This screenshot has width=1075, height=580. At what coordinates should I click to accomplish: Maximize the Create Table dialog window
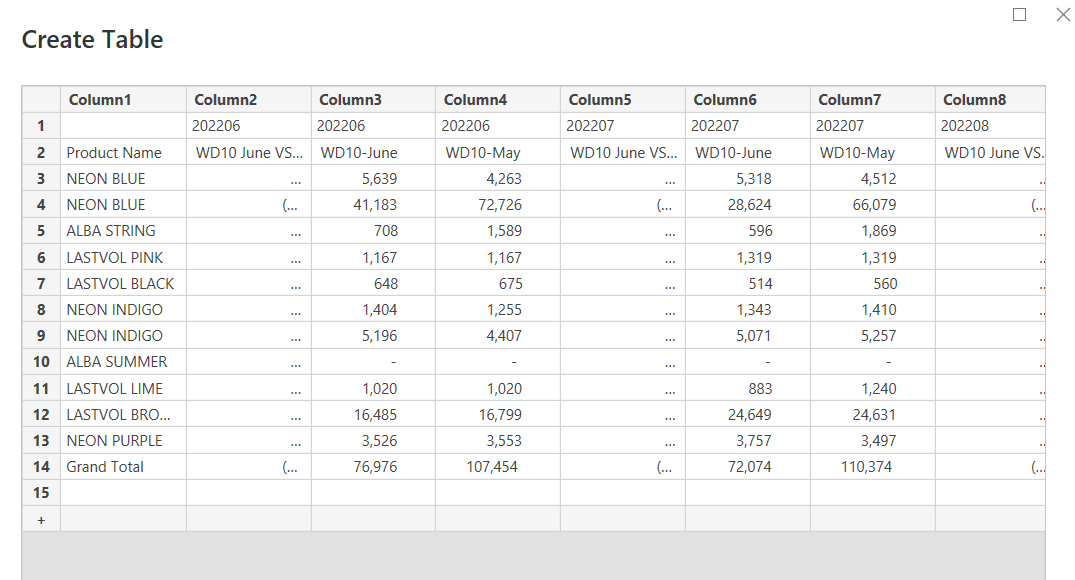[1019, 14]
